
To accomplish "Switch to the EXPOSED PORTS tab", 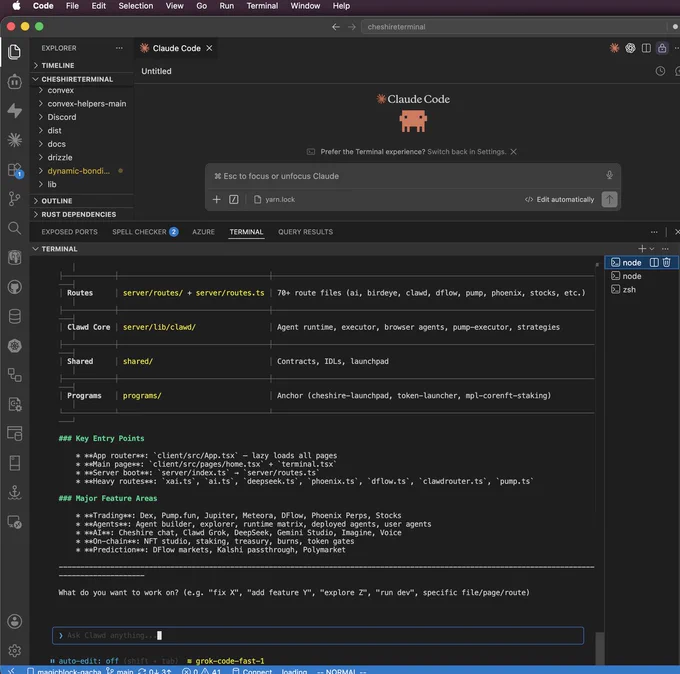I will point(69,232).
